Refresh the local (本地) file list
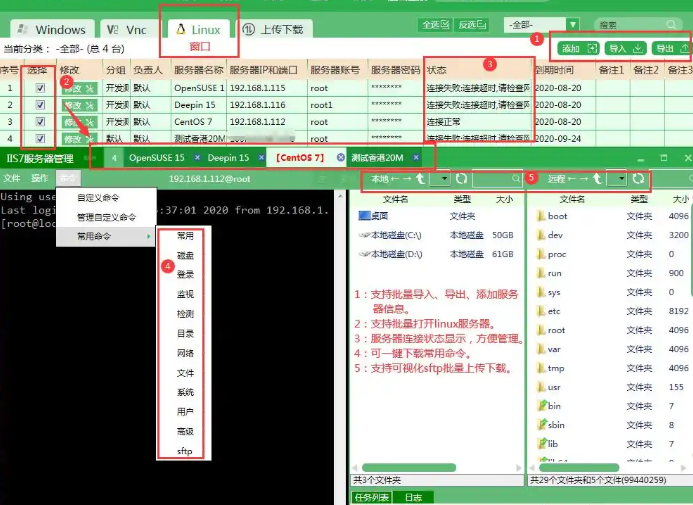 [461, 178]
